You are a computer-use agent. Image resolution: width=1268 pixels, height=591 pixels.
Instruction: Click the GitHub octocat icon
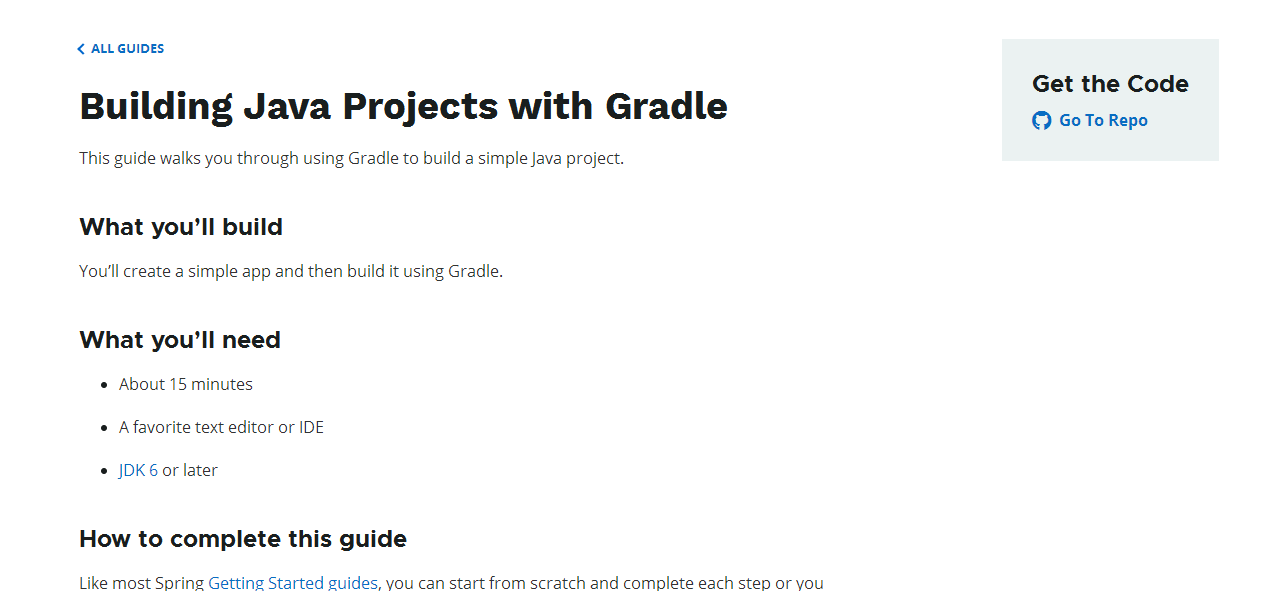(x=1041, y=121)
